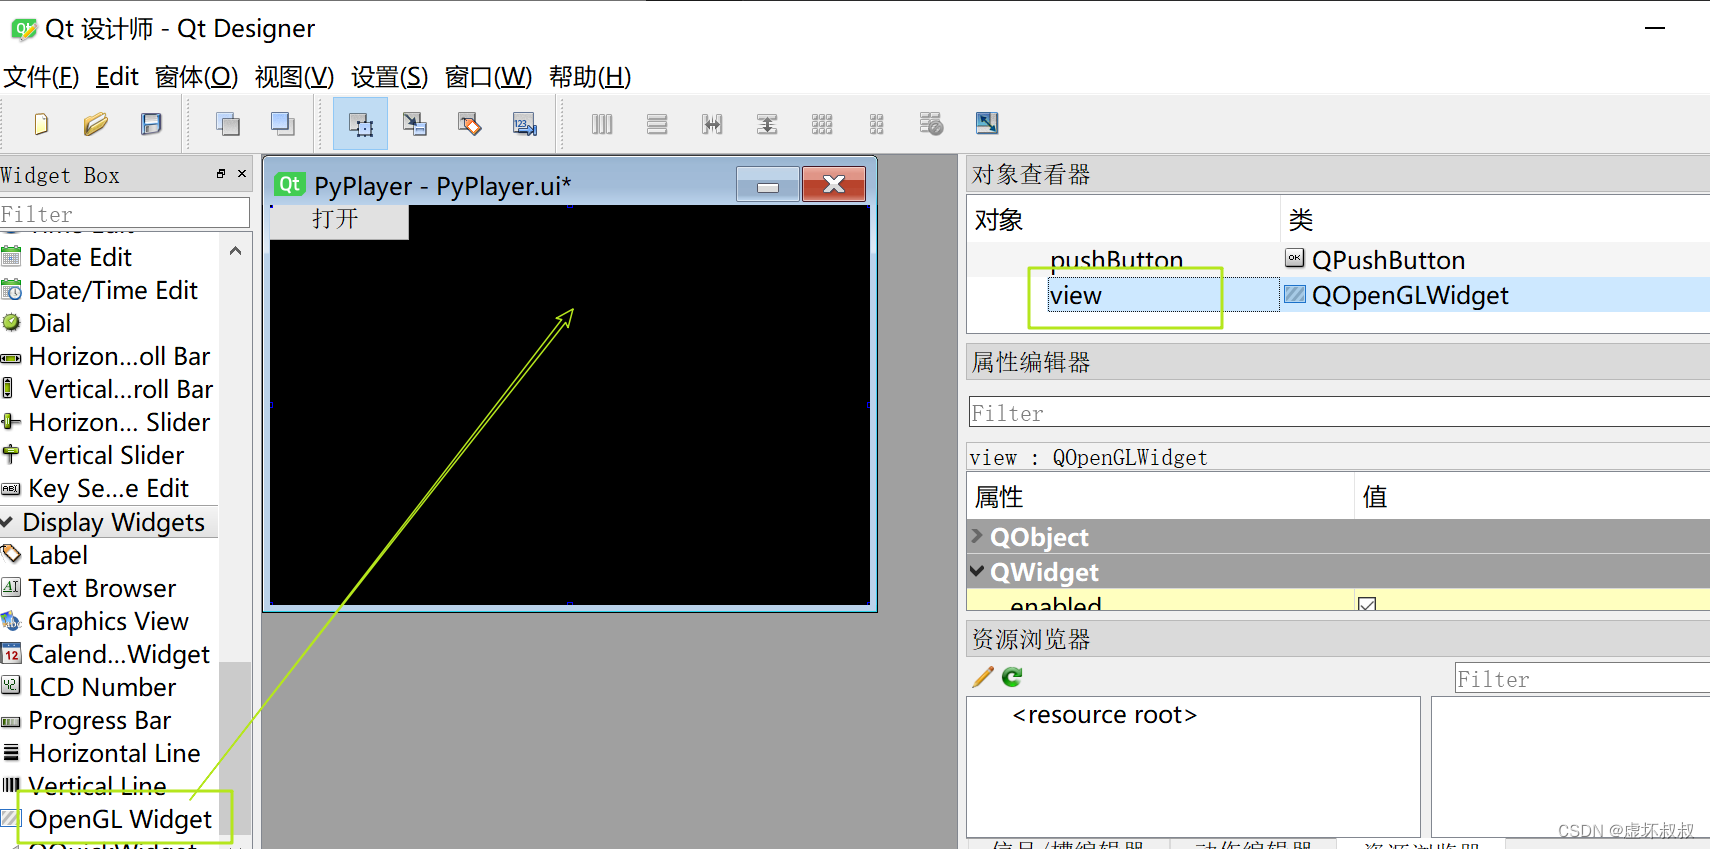The image size is (1710, 849).
Task: Select the Edit Tab Order icon
Action: coord(525,124)
